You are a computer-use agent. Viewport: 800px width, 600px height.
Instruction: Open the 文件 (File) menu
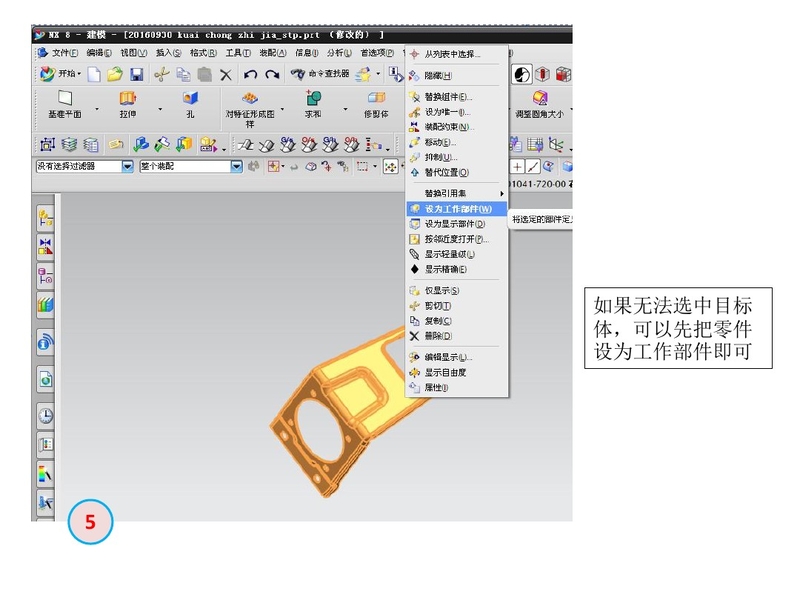click(64, 52)
